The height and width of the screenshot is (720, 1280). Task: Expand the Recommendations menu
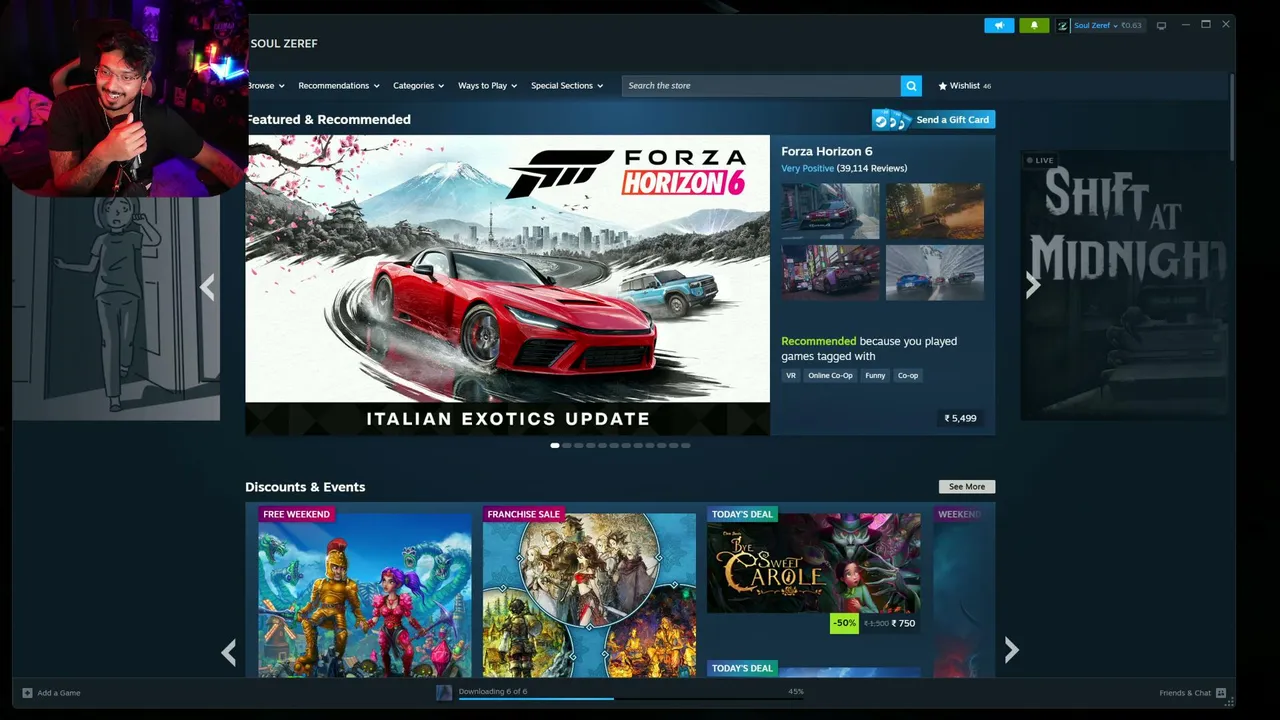coord(339,86)
